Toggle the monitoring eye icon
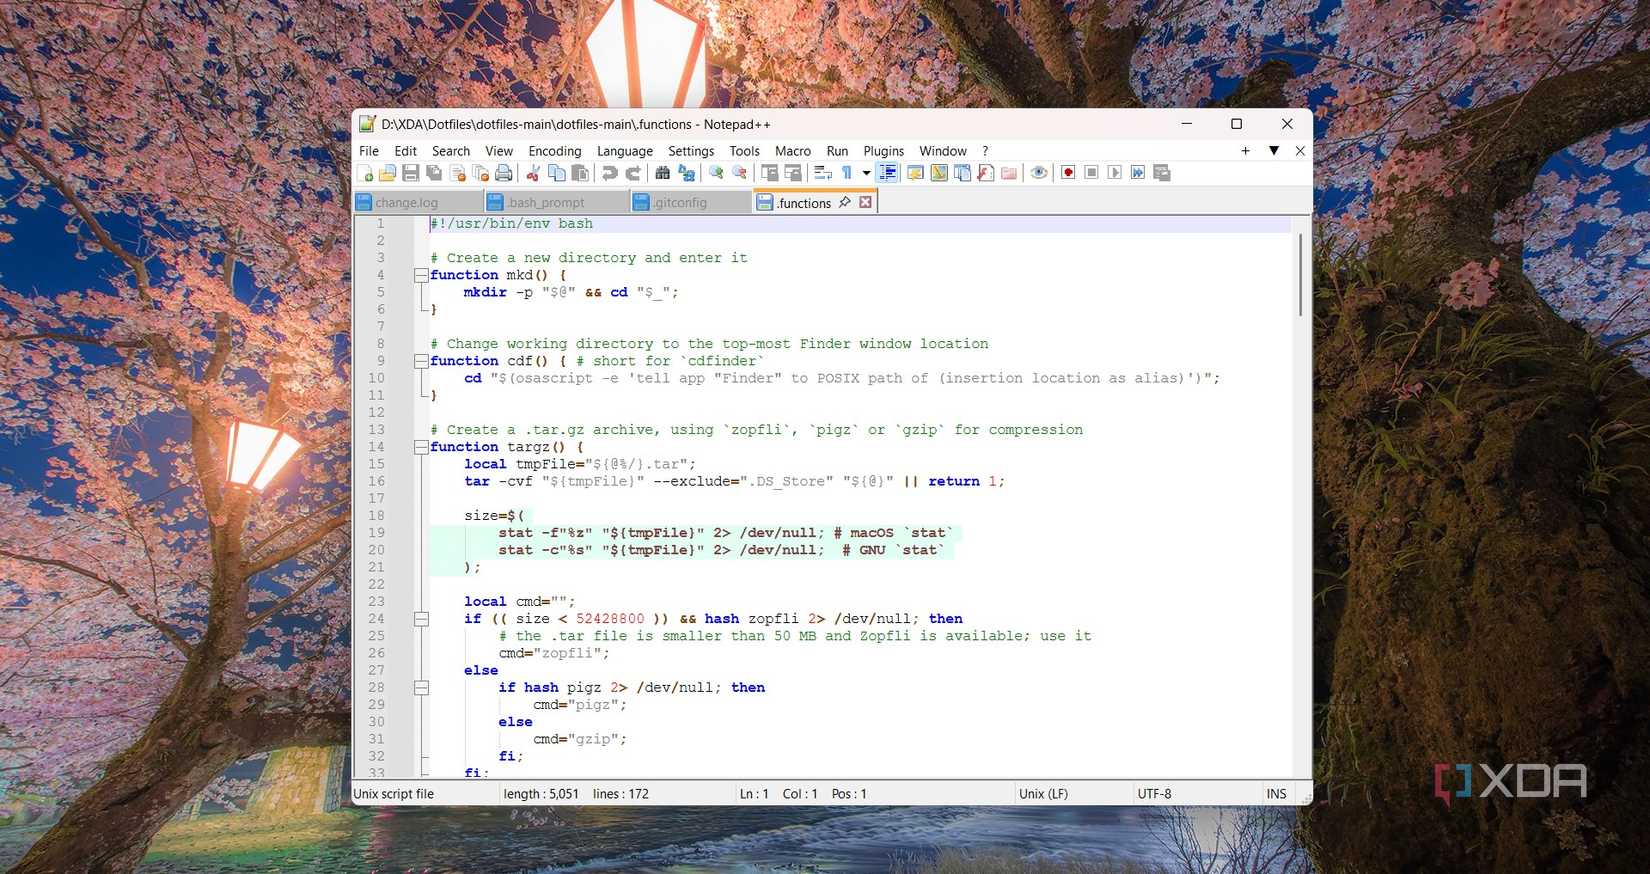This screenshot has height=874, width=1650. coord(1039,173)
